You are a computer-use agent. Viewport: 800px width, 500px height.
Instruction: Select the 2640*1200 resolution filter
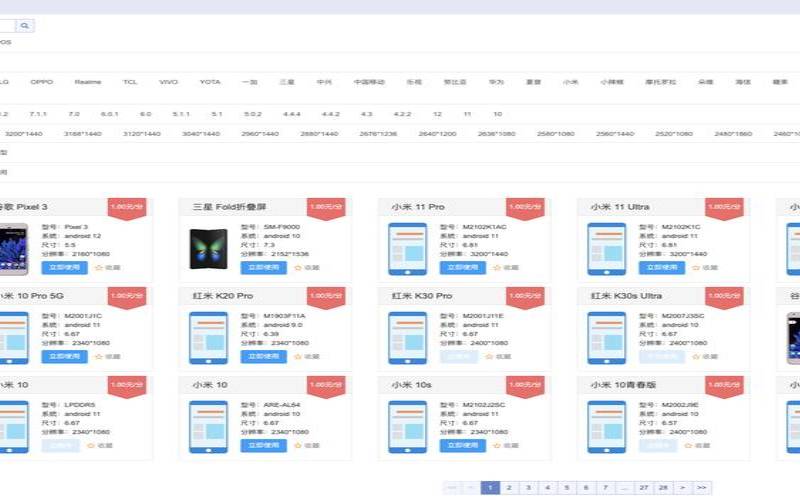(437, 134)
